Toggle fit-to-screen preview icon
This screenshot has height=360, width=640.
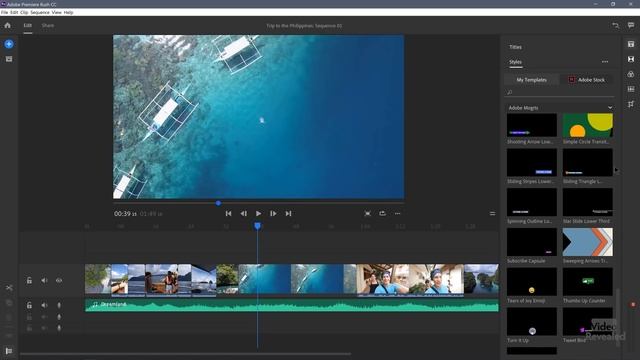(367, 213)
